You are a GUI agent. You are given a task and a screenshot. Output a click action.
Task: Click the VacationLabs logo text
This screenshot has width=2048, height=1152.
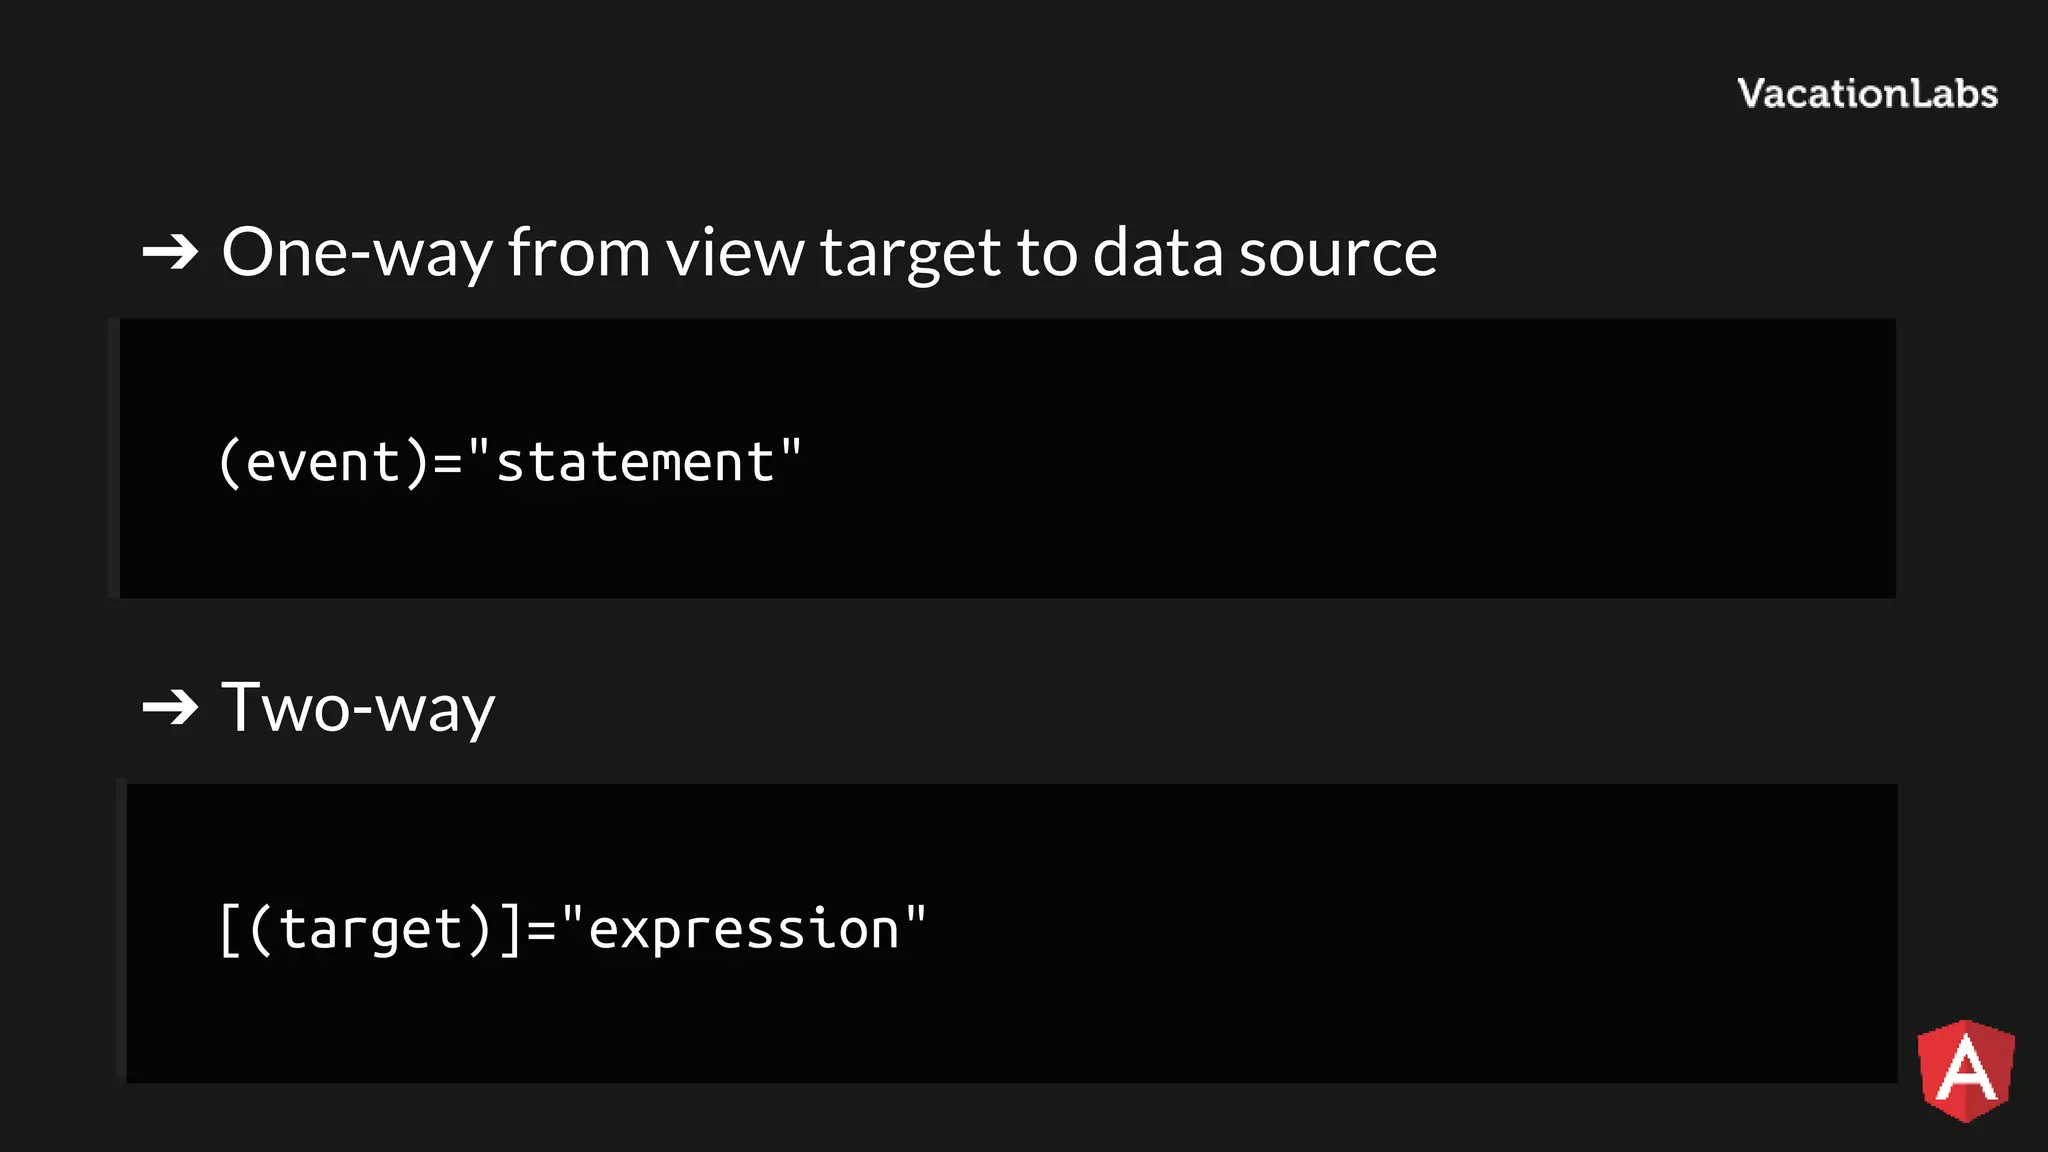1867,94
